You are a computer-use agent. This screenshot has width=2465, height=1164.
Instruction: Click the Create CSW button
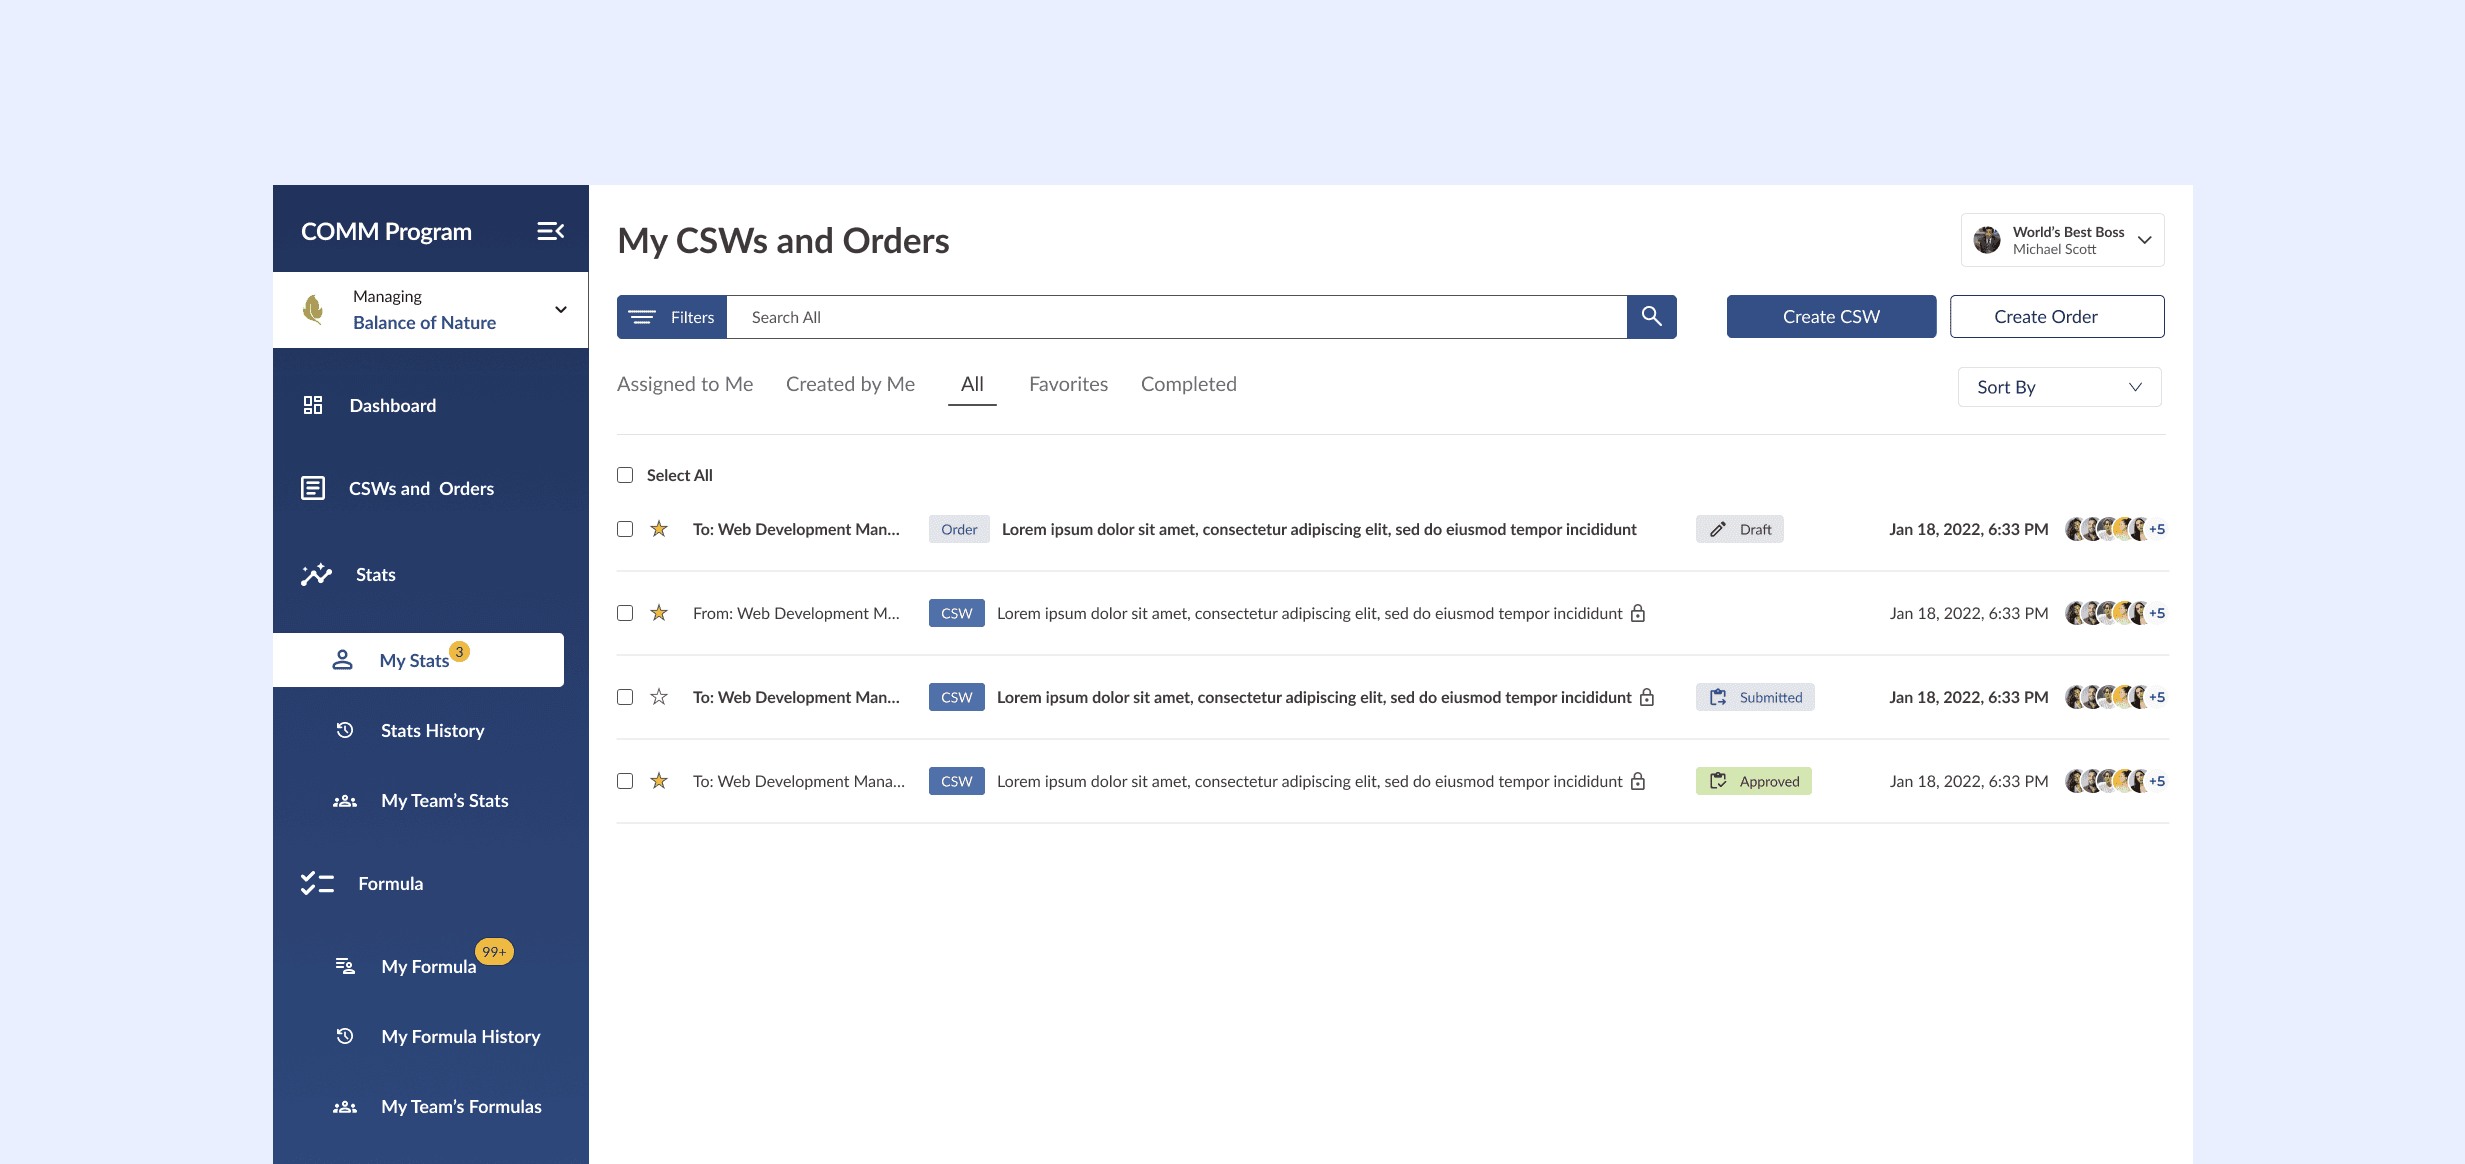[x=1831, y=317]
